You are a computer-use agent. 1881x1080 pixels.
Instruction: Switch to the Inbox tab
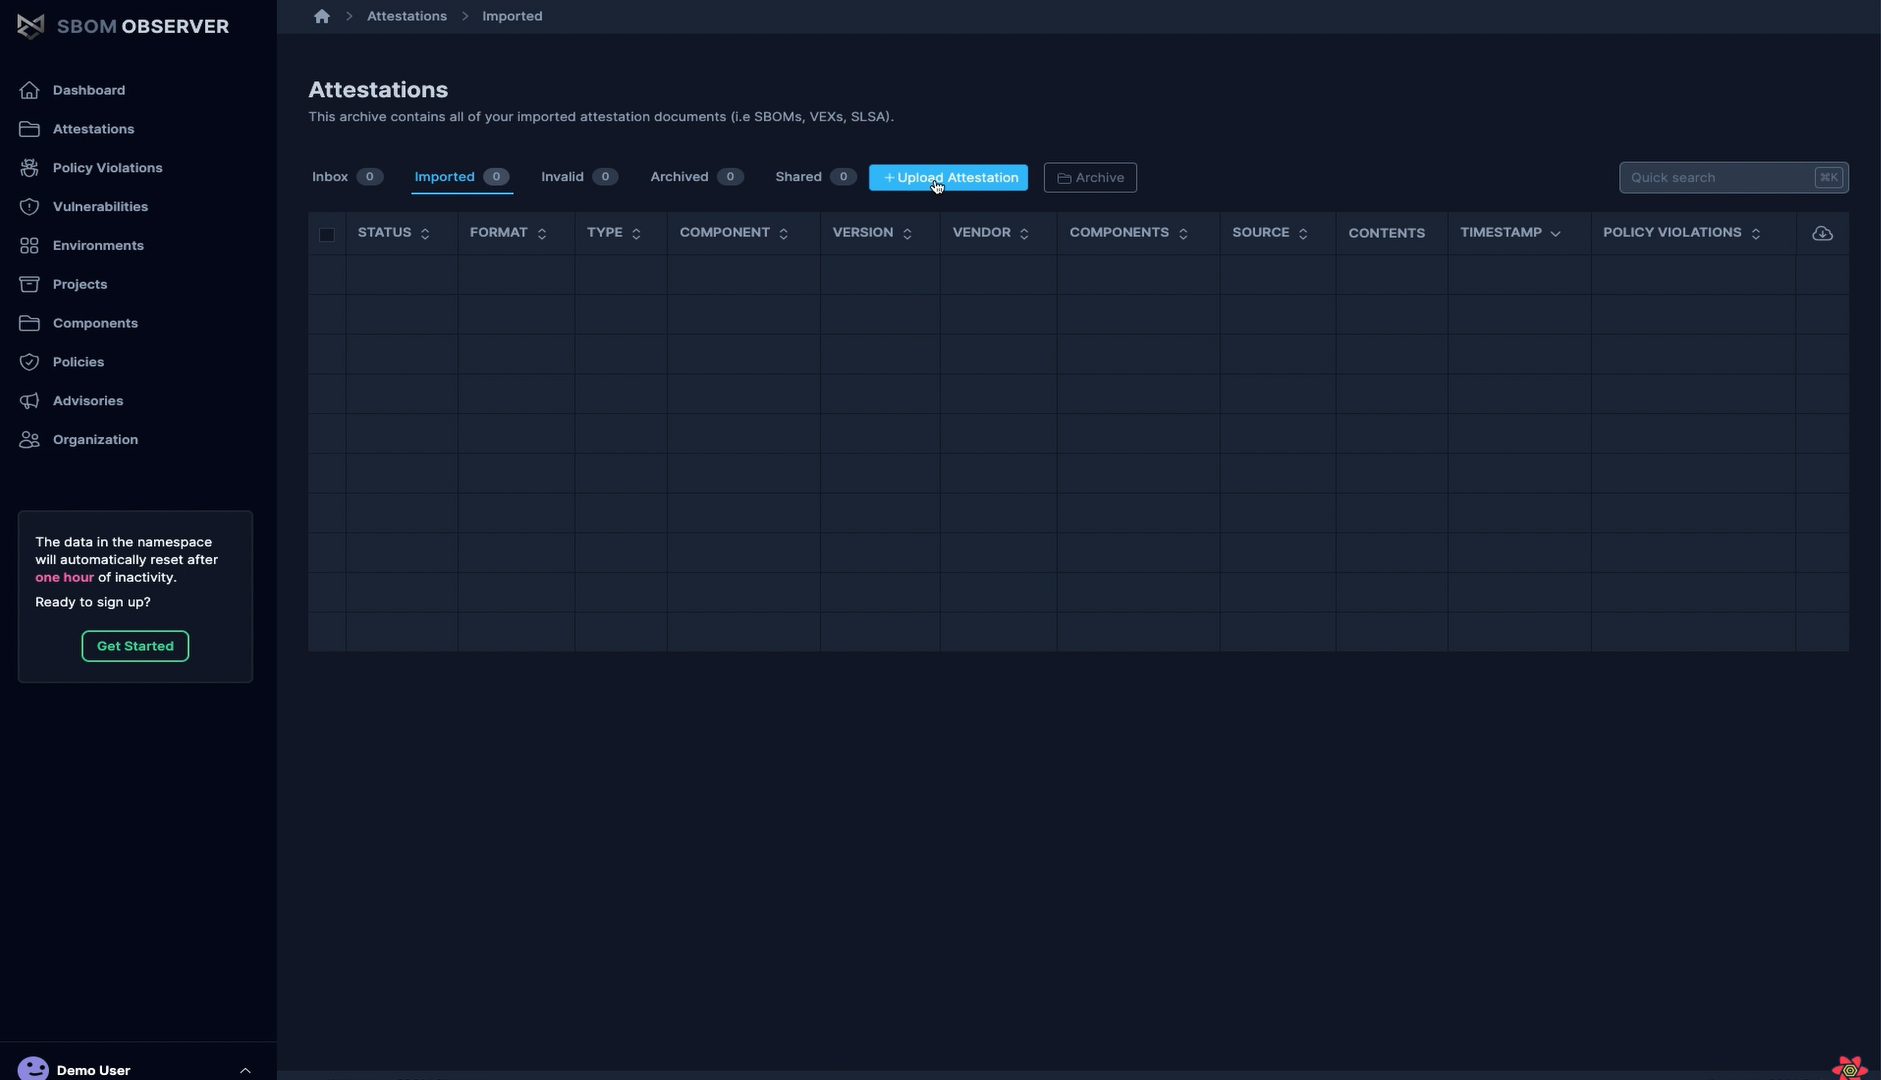(x=346, y=177)
